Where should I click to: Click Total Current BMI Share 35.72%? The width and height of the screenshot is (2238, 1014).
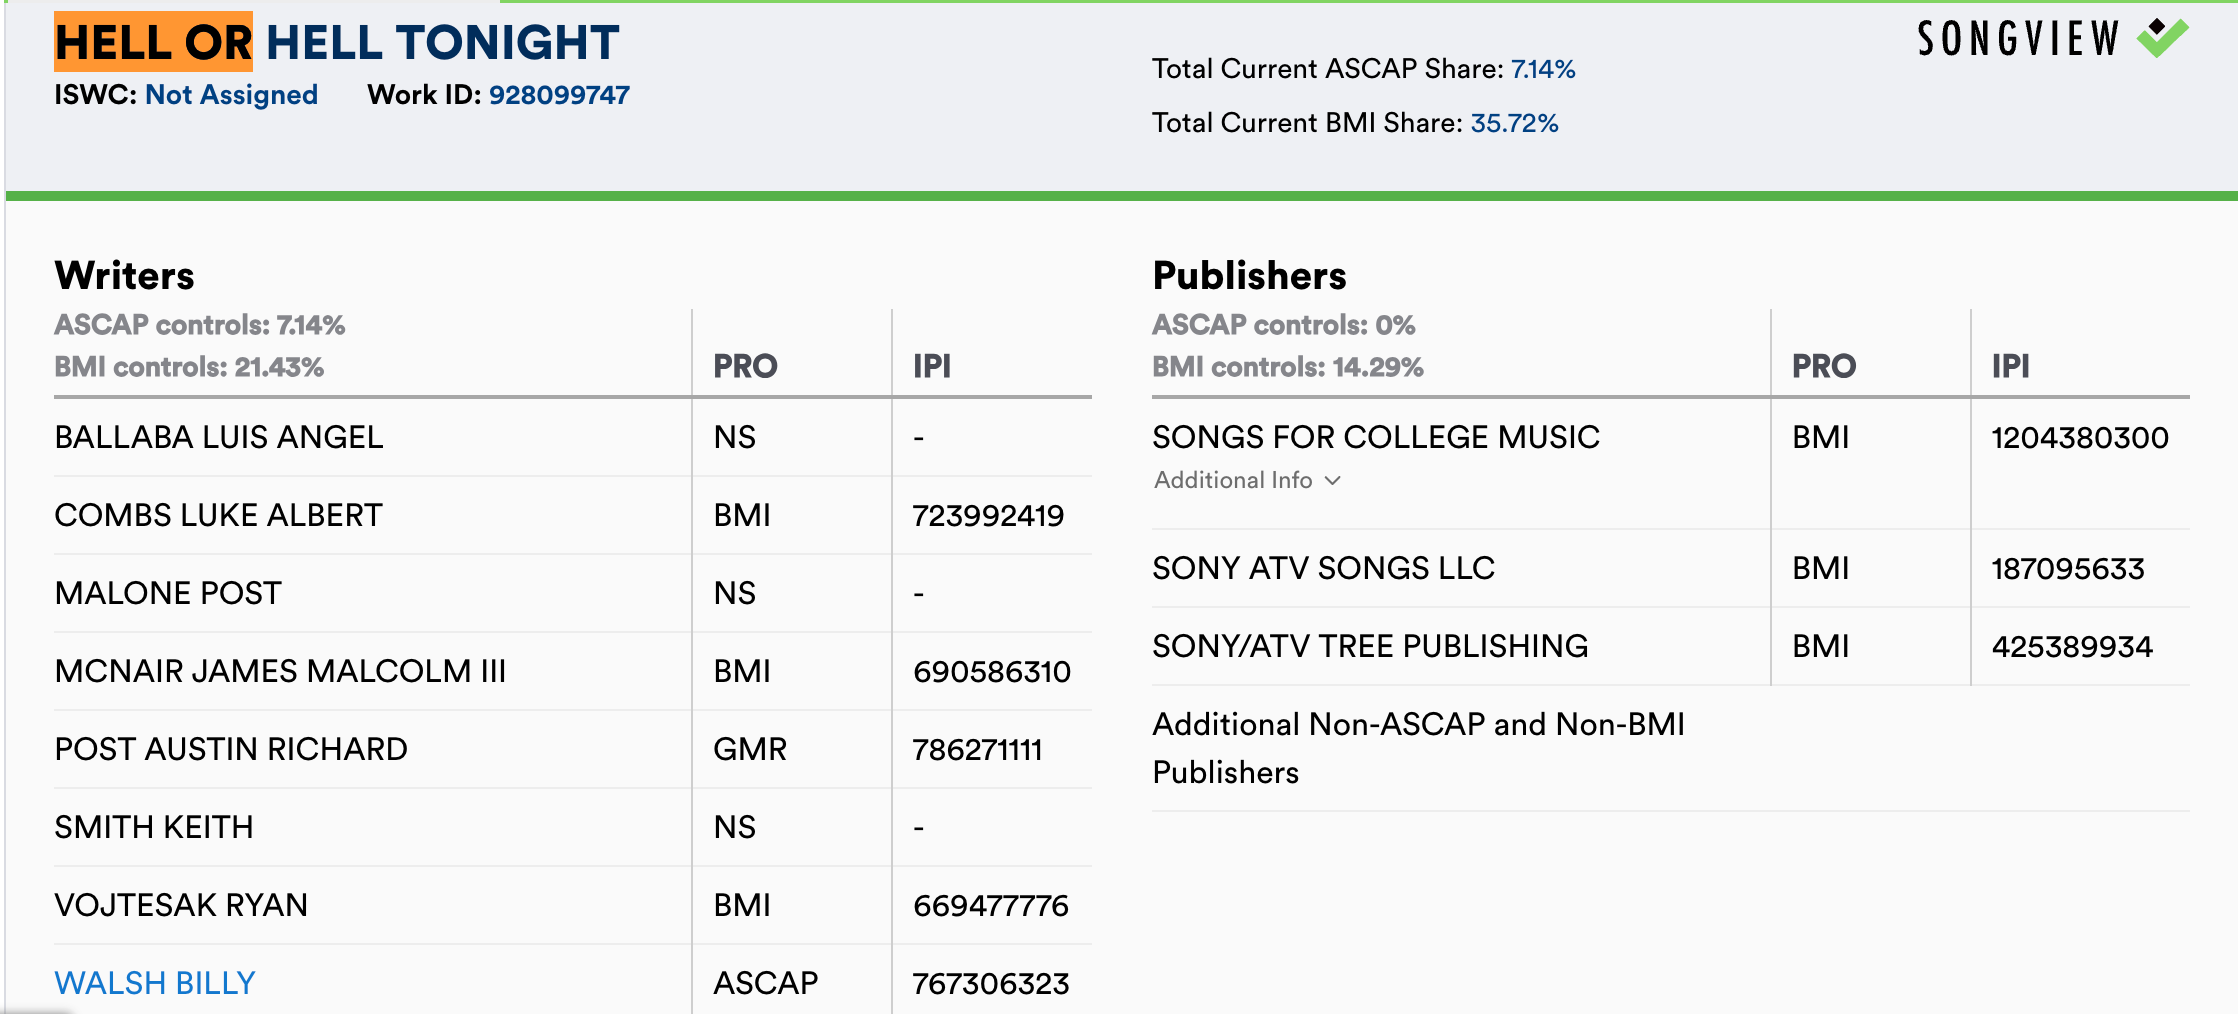[1355, 123]
